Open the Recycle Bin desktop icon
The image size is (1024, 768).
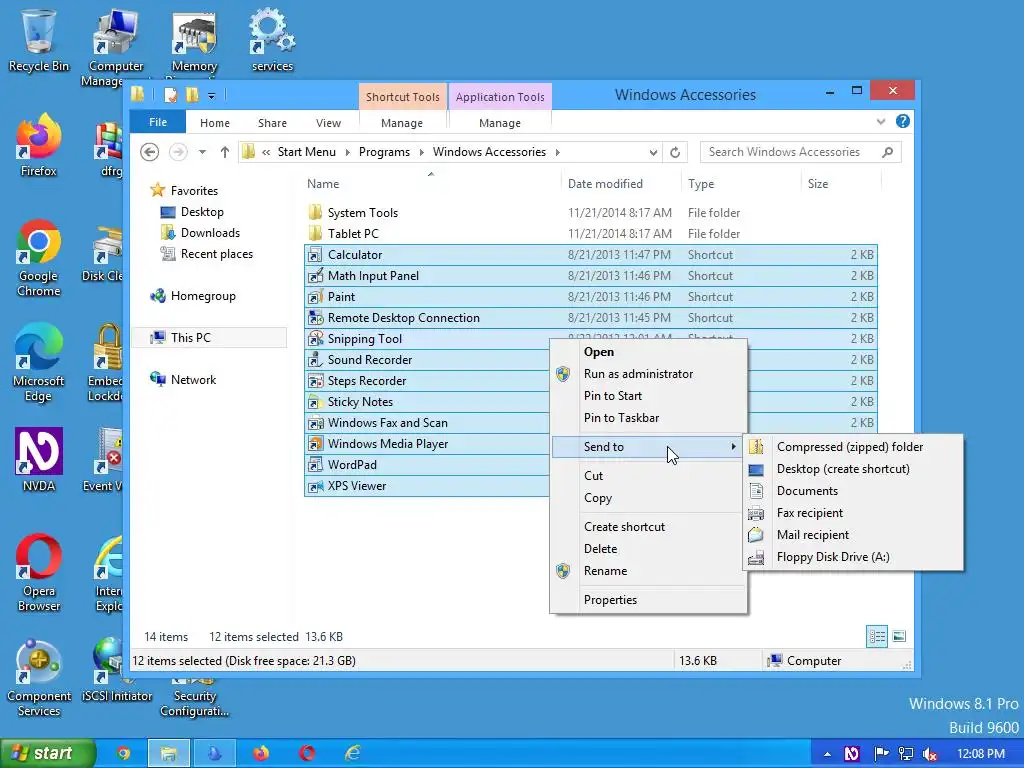39,39
